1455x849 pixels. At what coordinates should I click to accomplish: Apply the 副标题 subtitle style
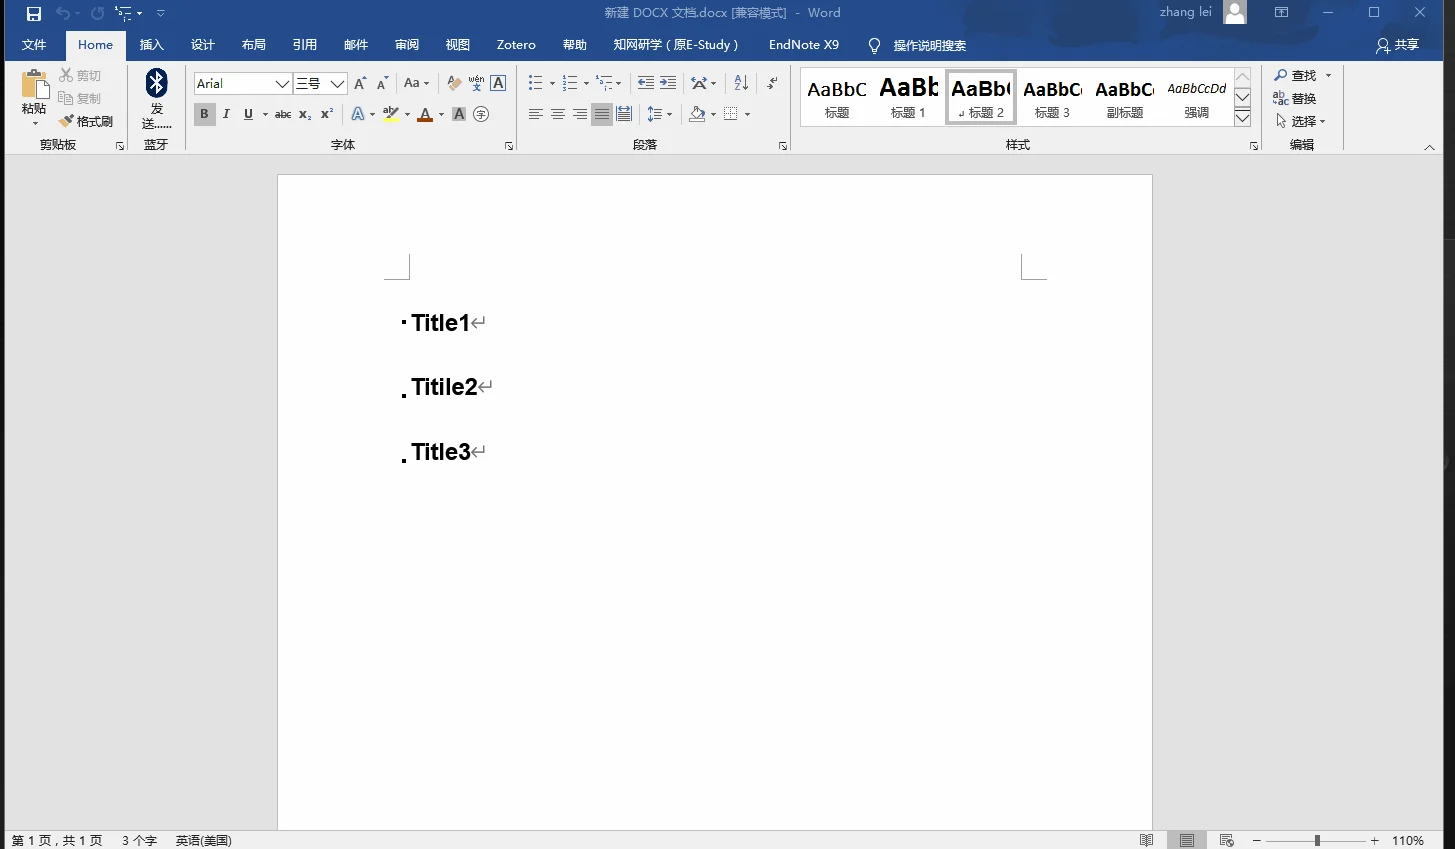[x=1125, y=97]
